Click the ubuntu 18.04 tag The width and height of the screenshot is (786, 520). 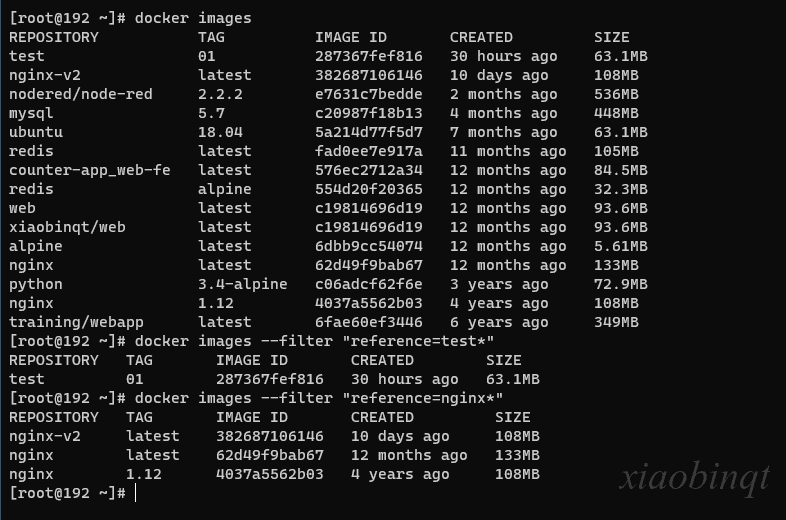tap(220, 132)
